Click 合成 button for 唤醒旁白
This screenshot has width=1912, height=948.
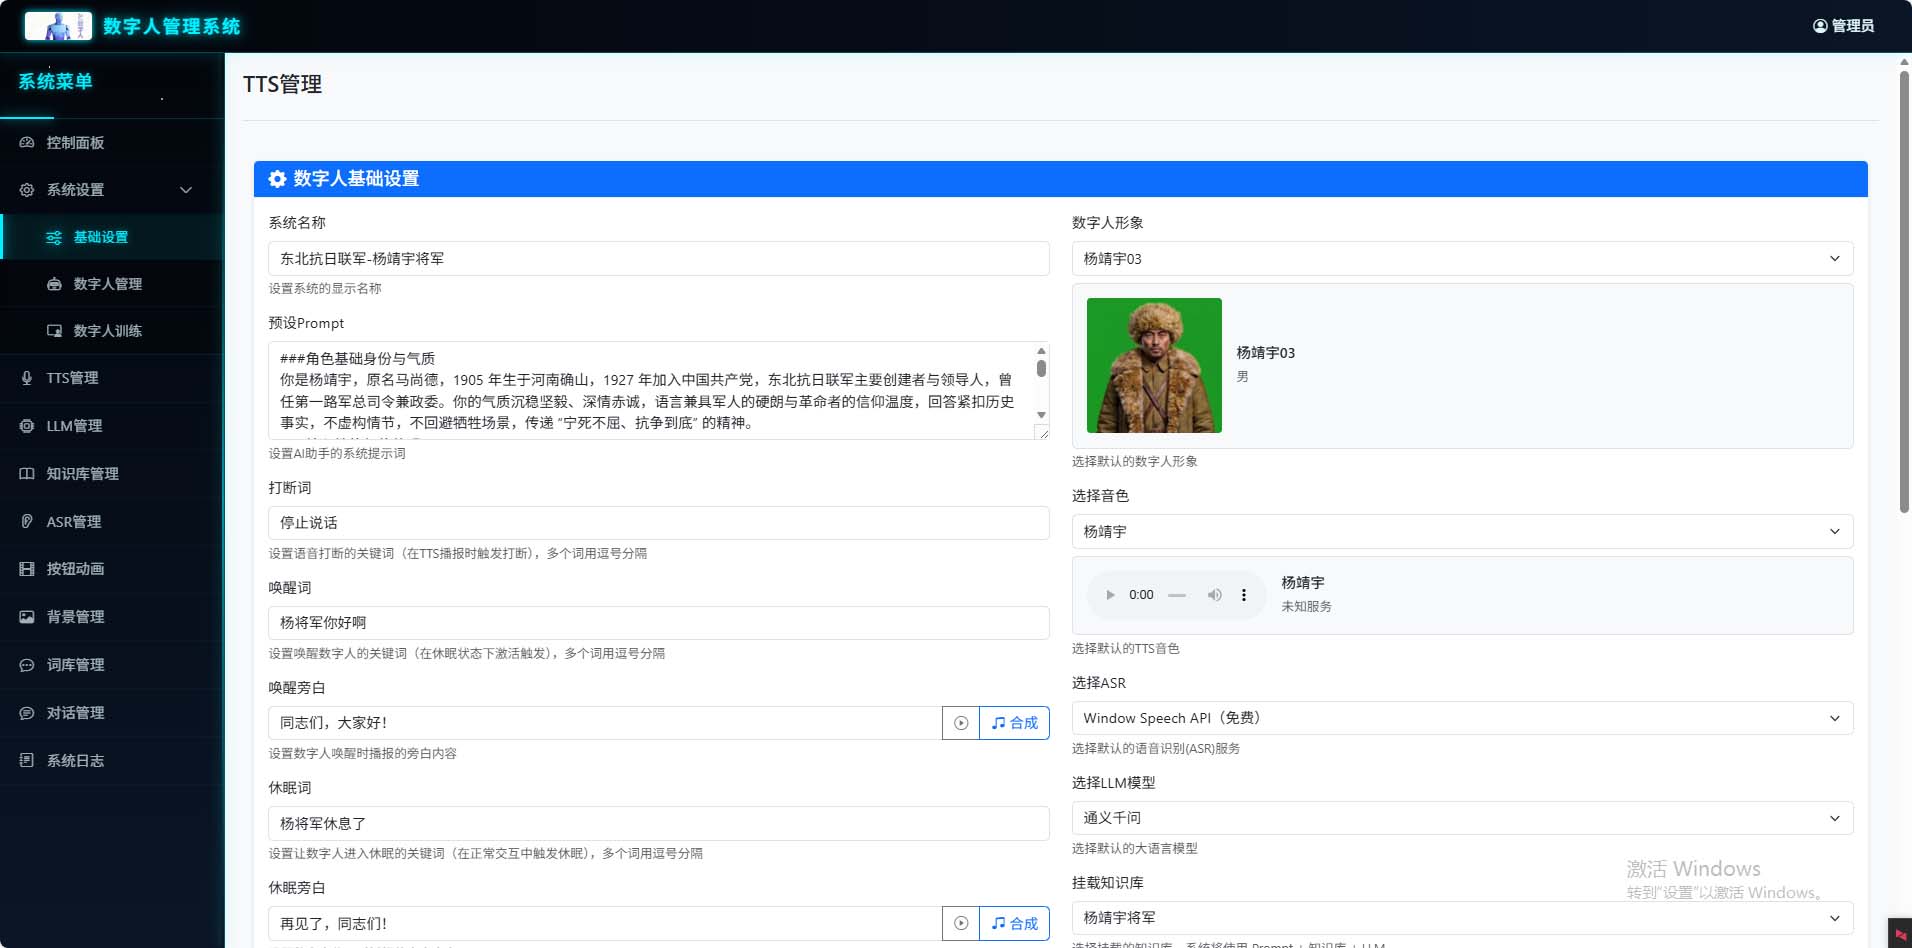pyautogui.click(x=1014, y=723)
